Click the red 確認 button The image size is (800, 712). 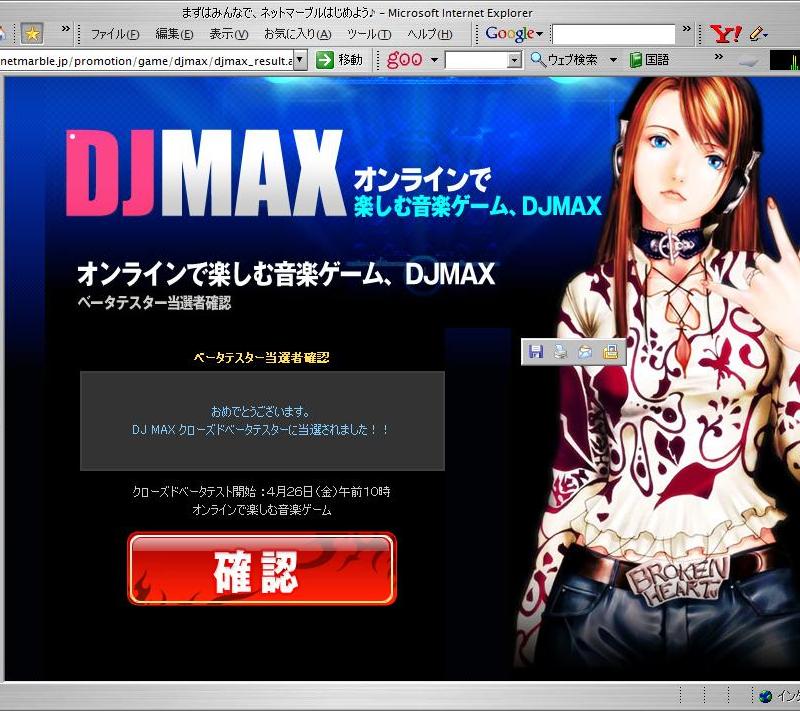tap(262, 569)
